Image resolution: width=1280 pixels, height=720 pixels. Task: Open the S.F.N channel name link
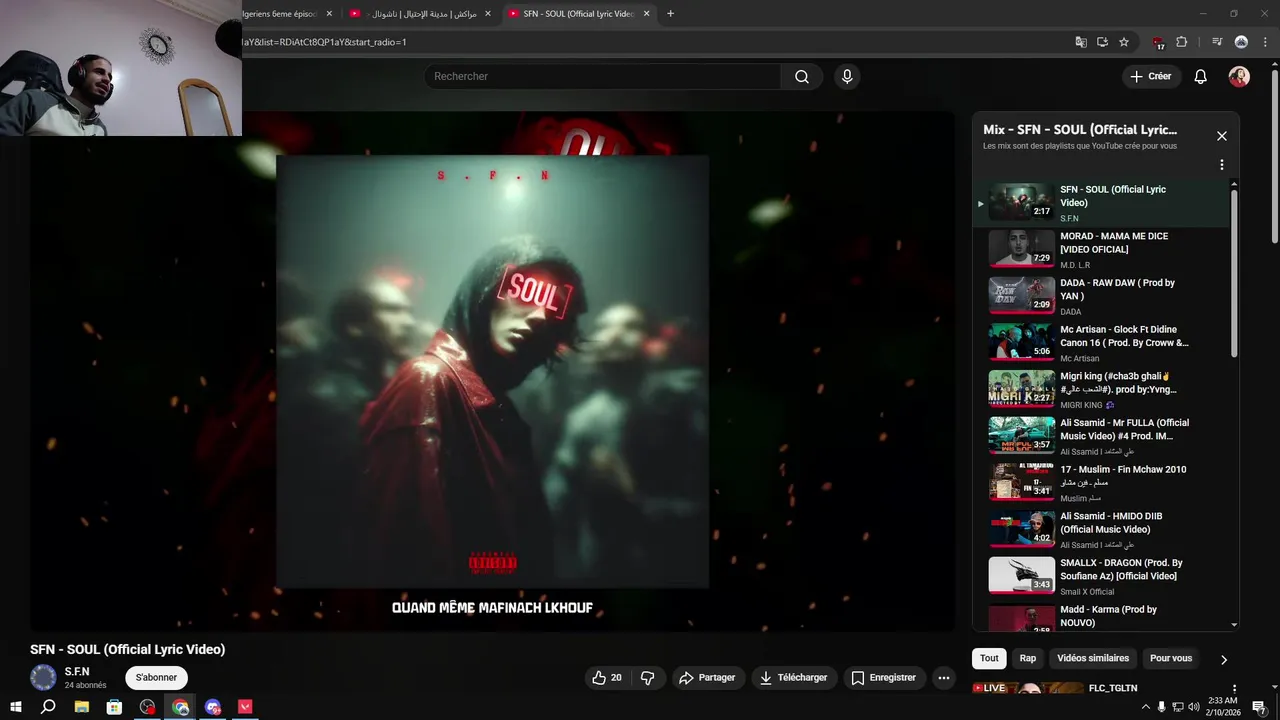[77, 672]
